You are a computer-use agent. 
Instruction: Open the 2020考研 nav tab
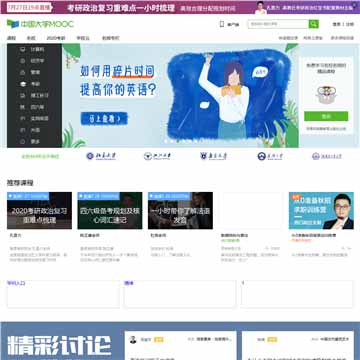click(56, 38)
